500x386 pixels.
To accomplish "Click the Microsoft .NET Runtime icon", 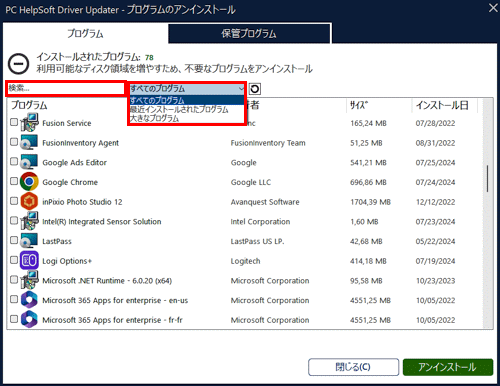I will [x=29, y=280].
